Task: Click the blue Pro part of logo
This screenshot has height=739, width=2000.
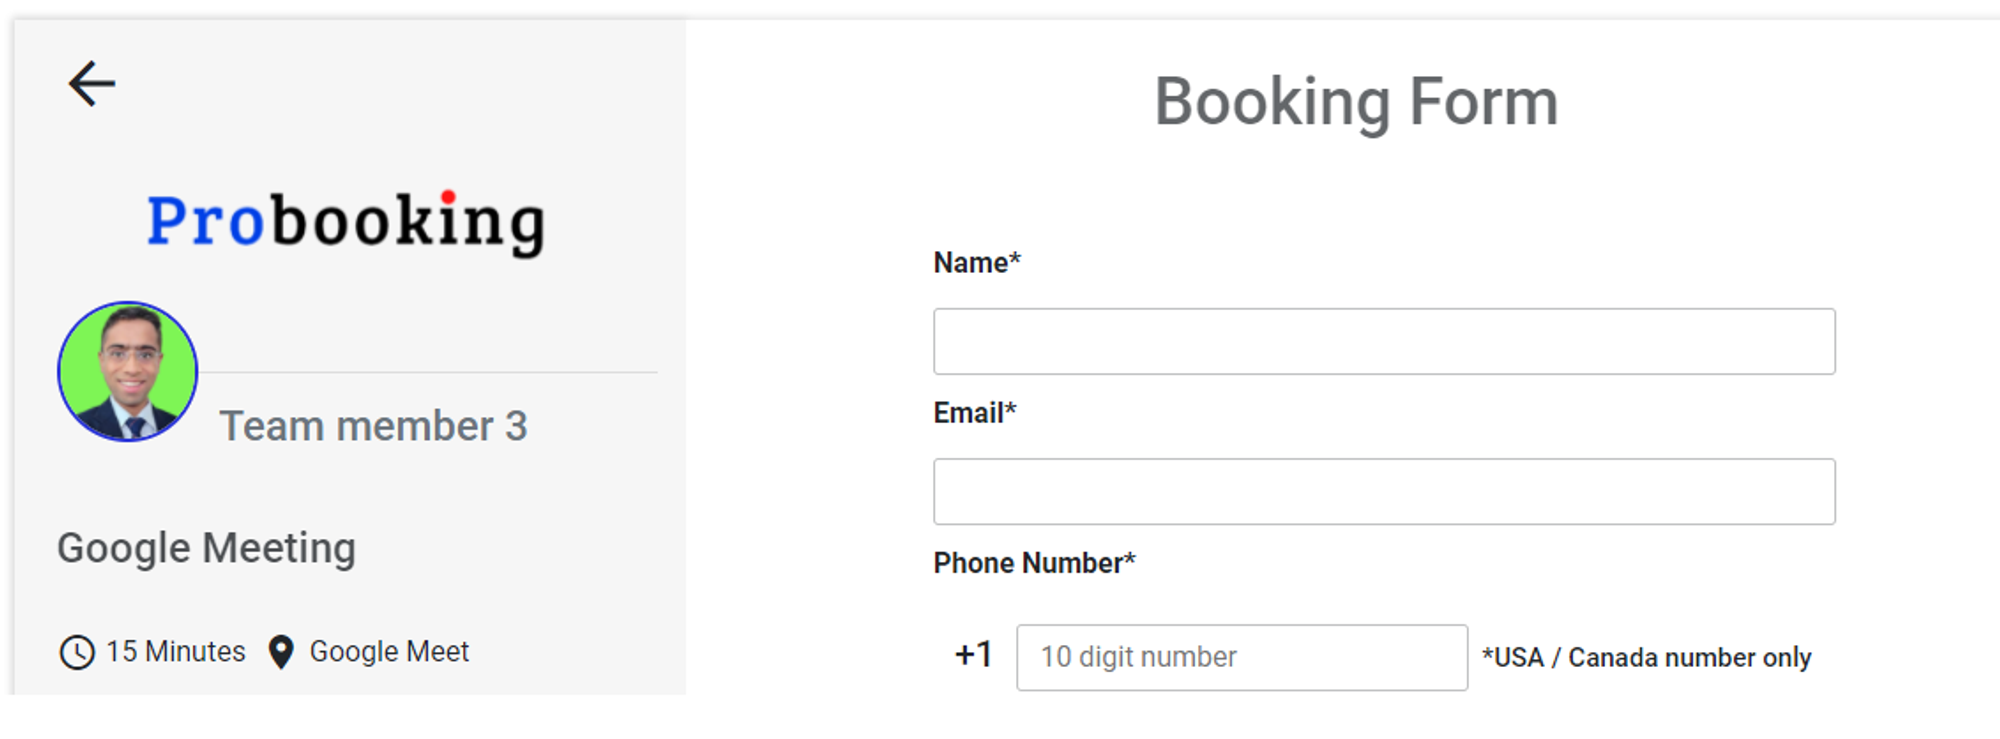Action: click(205, 221)
